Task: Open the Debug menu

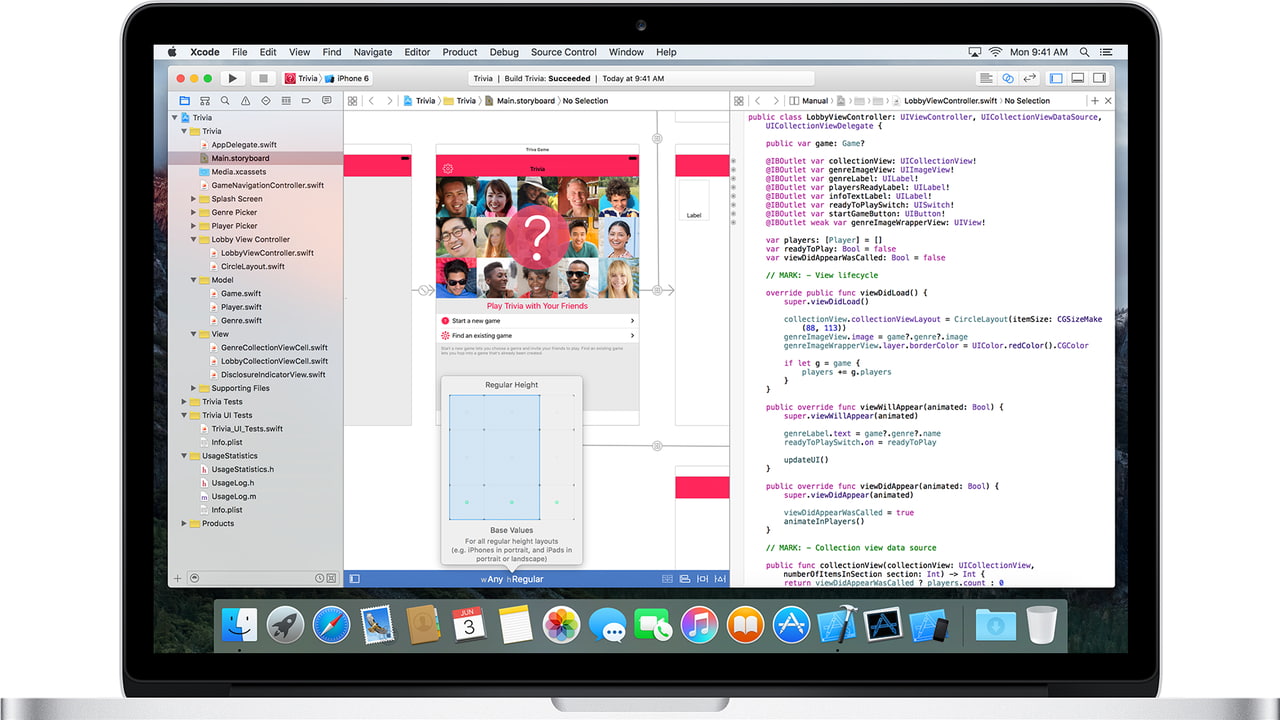Action: tap(504, 52)
